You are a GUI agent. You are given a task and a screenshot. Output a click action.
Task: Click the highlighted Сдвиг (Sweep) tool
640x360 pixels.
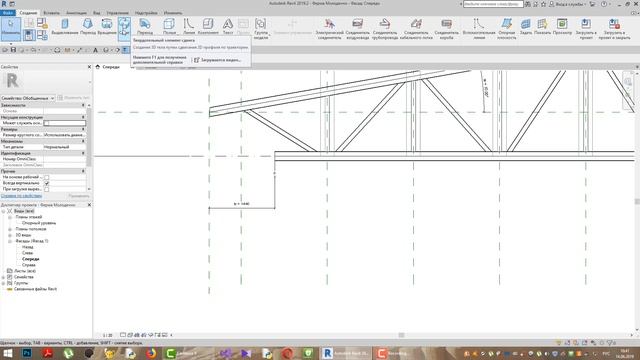[x=124, y=28]
